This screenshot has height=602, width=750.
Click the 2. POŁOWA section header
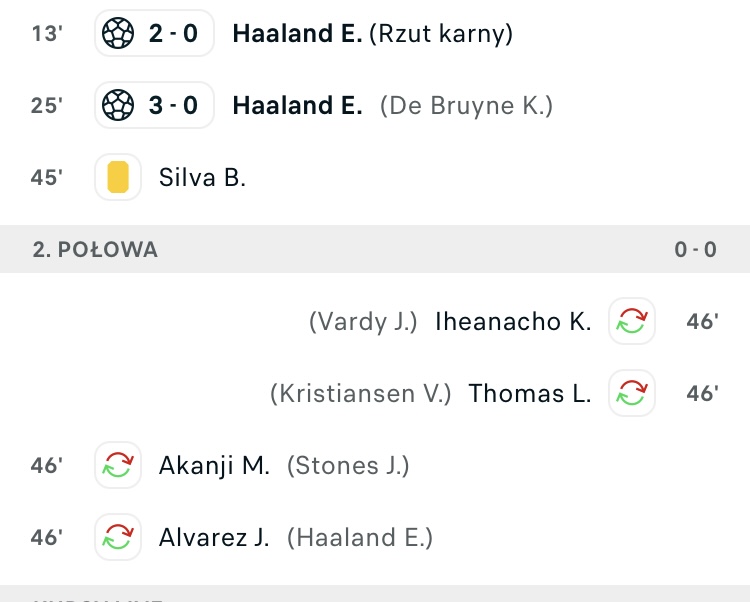click(x=375, y=249)
